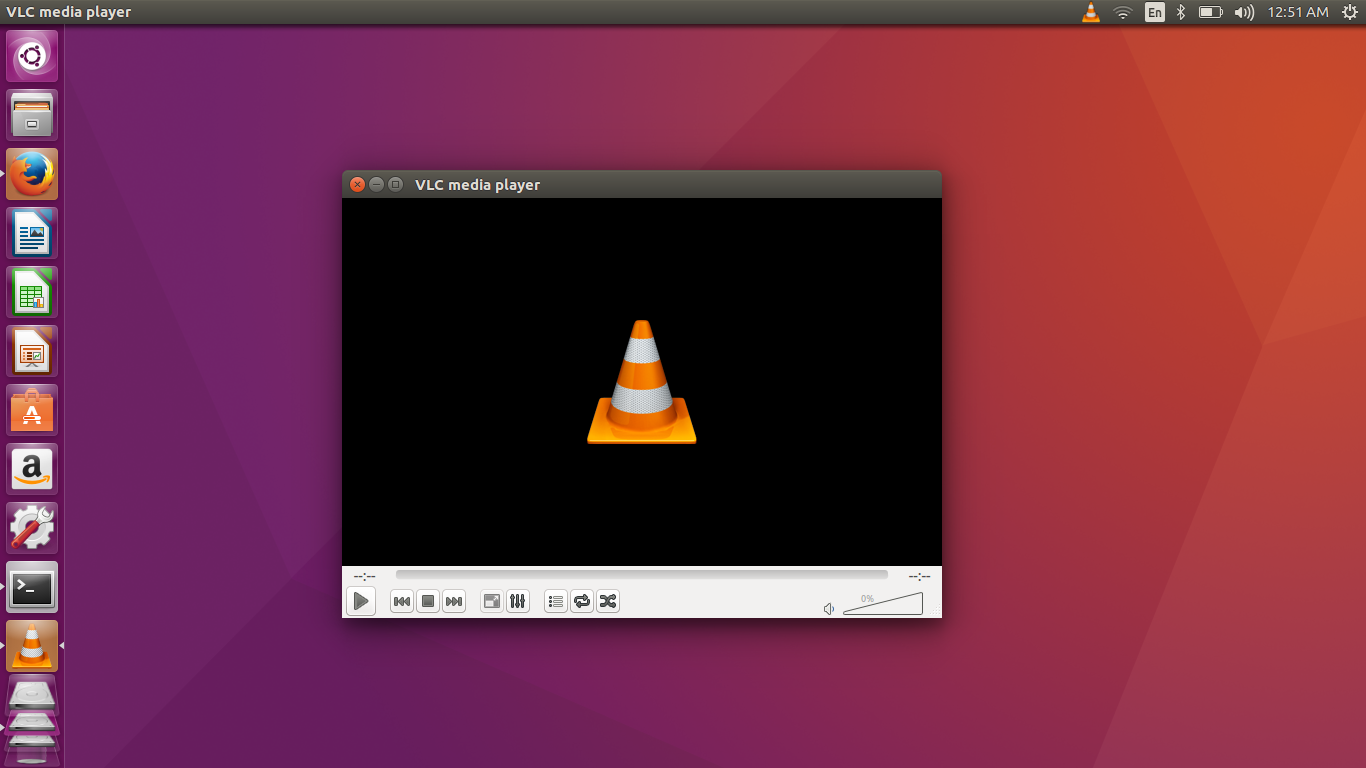Screen dimensions: 1366x768
Task: Open the Terminal from the launcher
Action: point(31,587)
